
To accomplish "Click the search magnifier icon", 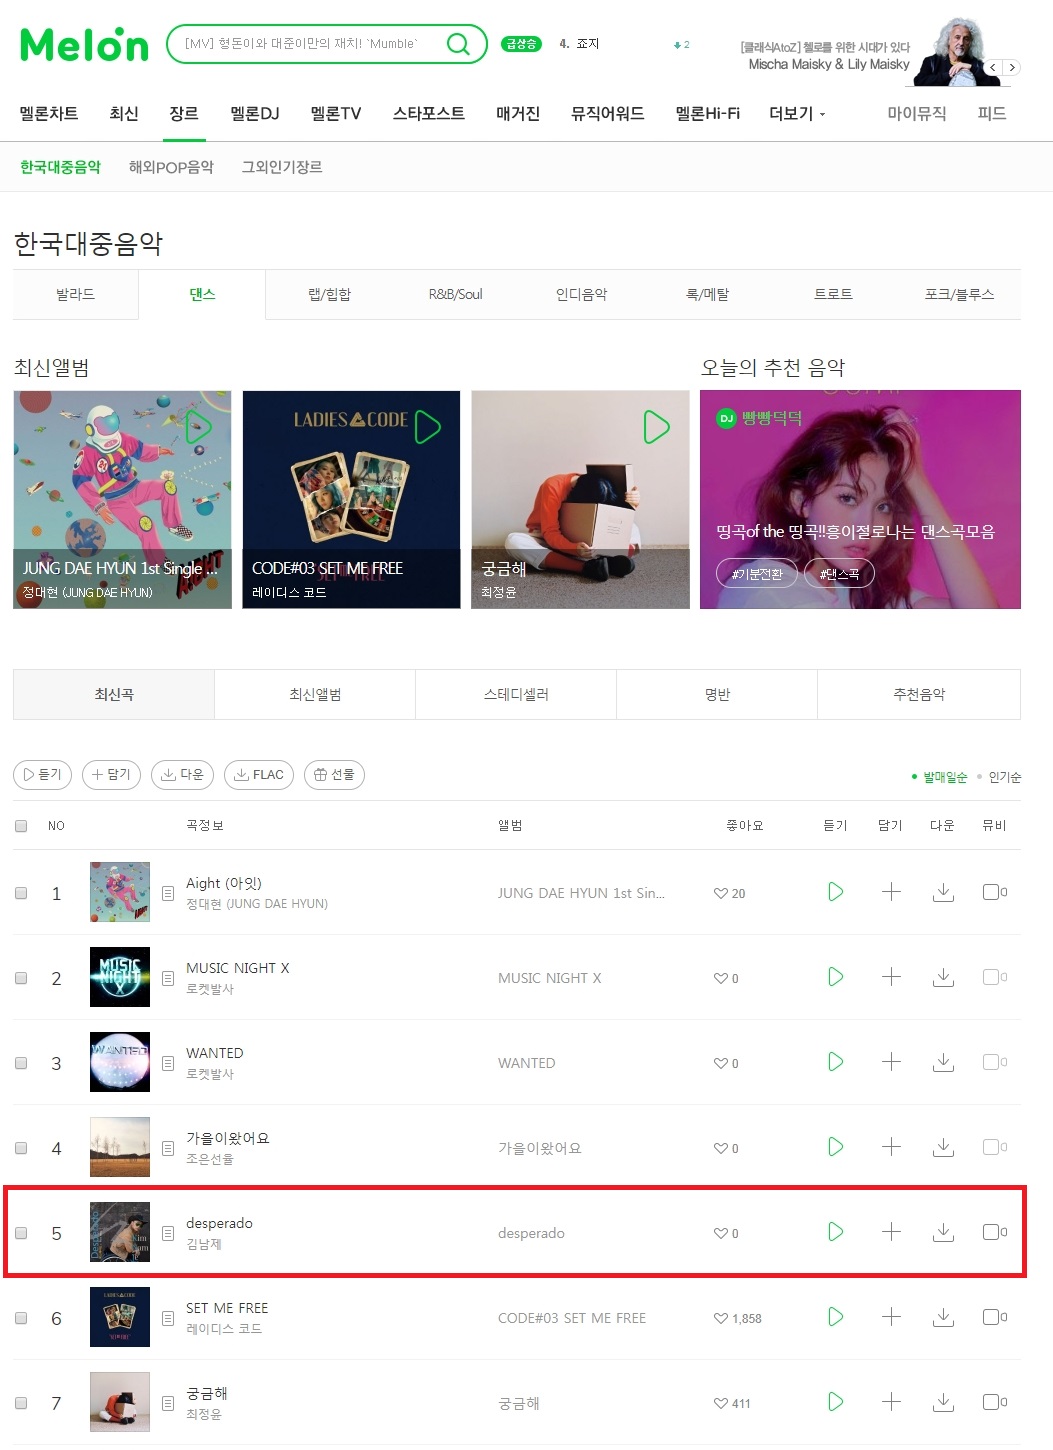I will pyautogui.click(x=458, y=44).
